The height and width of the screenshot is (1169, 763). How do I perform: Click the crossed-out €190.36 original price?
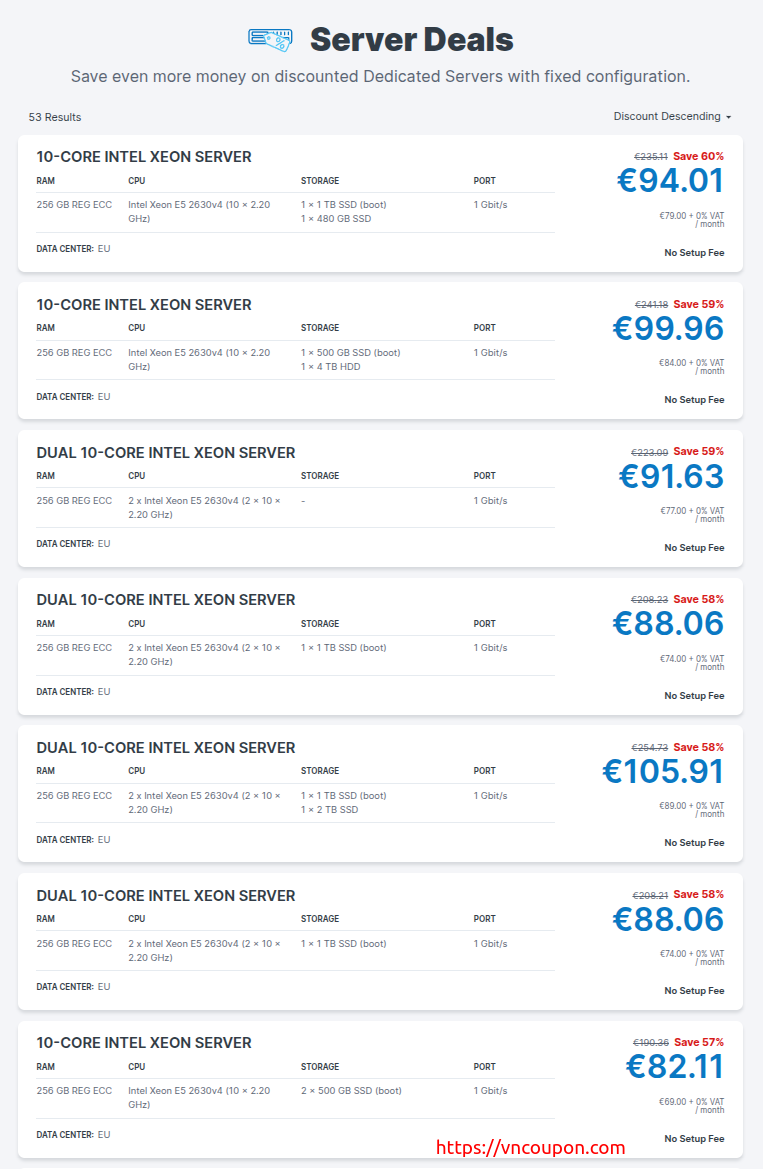[651, 1043]
